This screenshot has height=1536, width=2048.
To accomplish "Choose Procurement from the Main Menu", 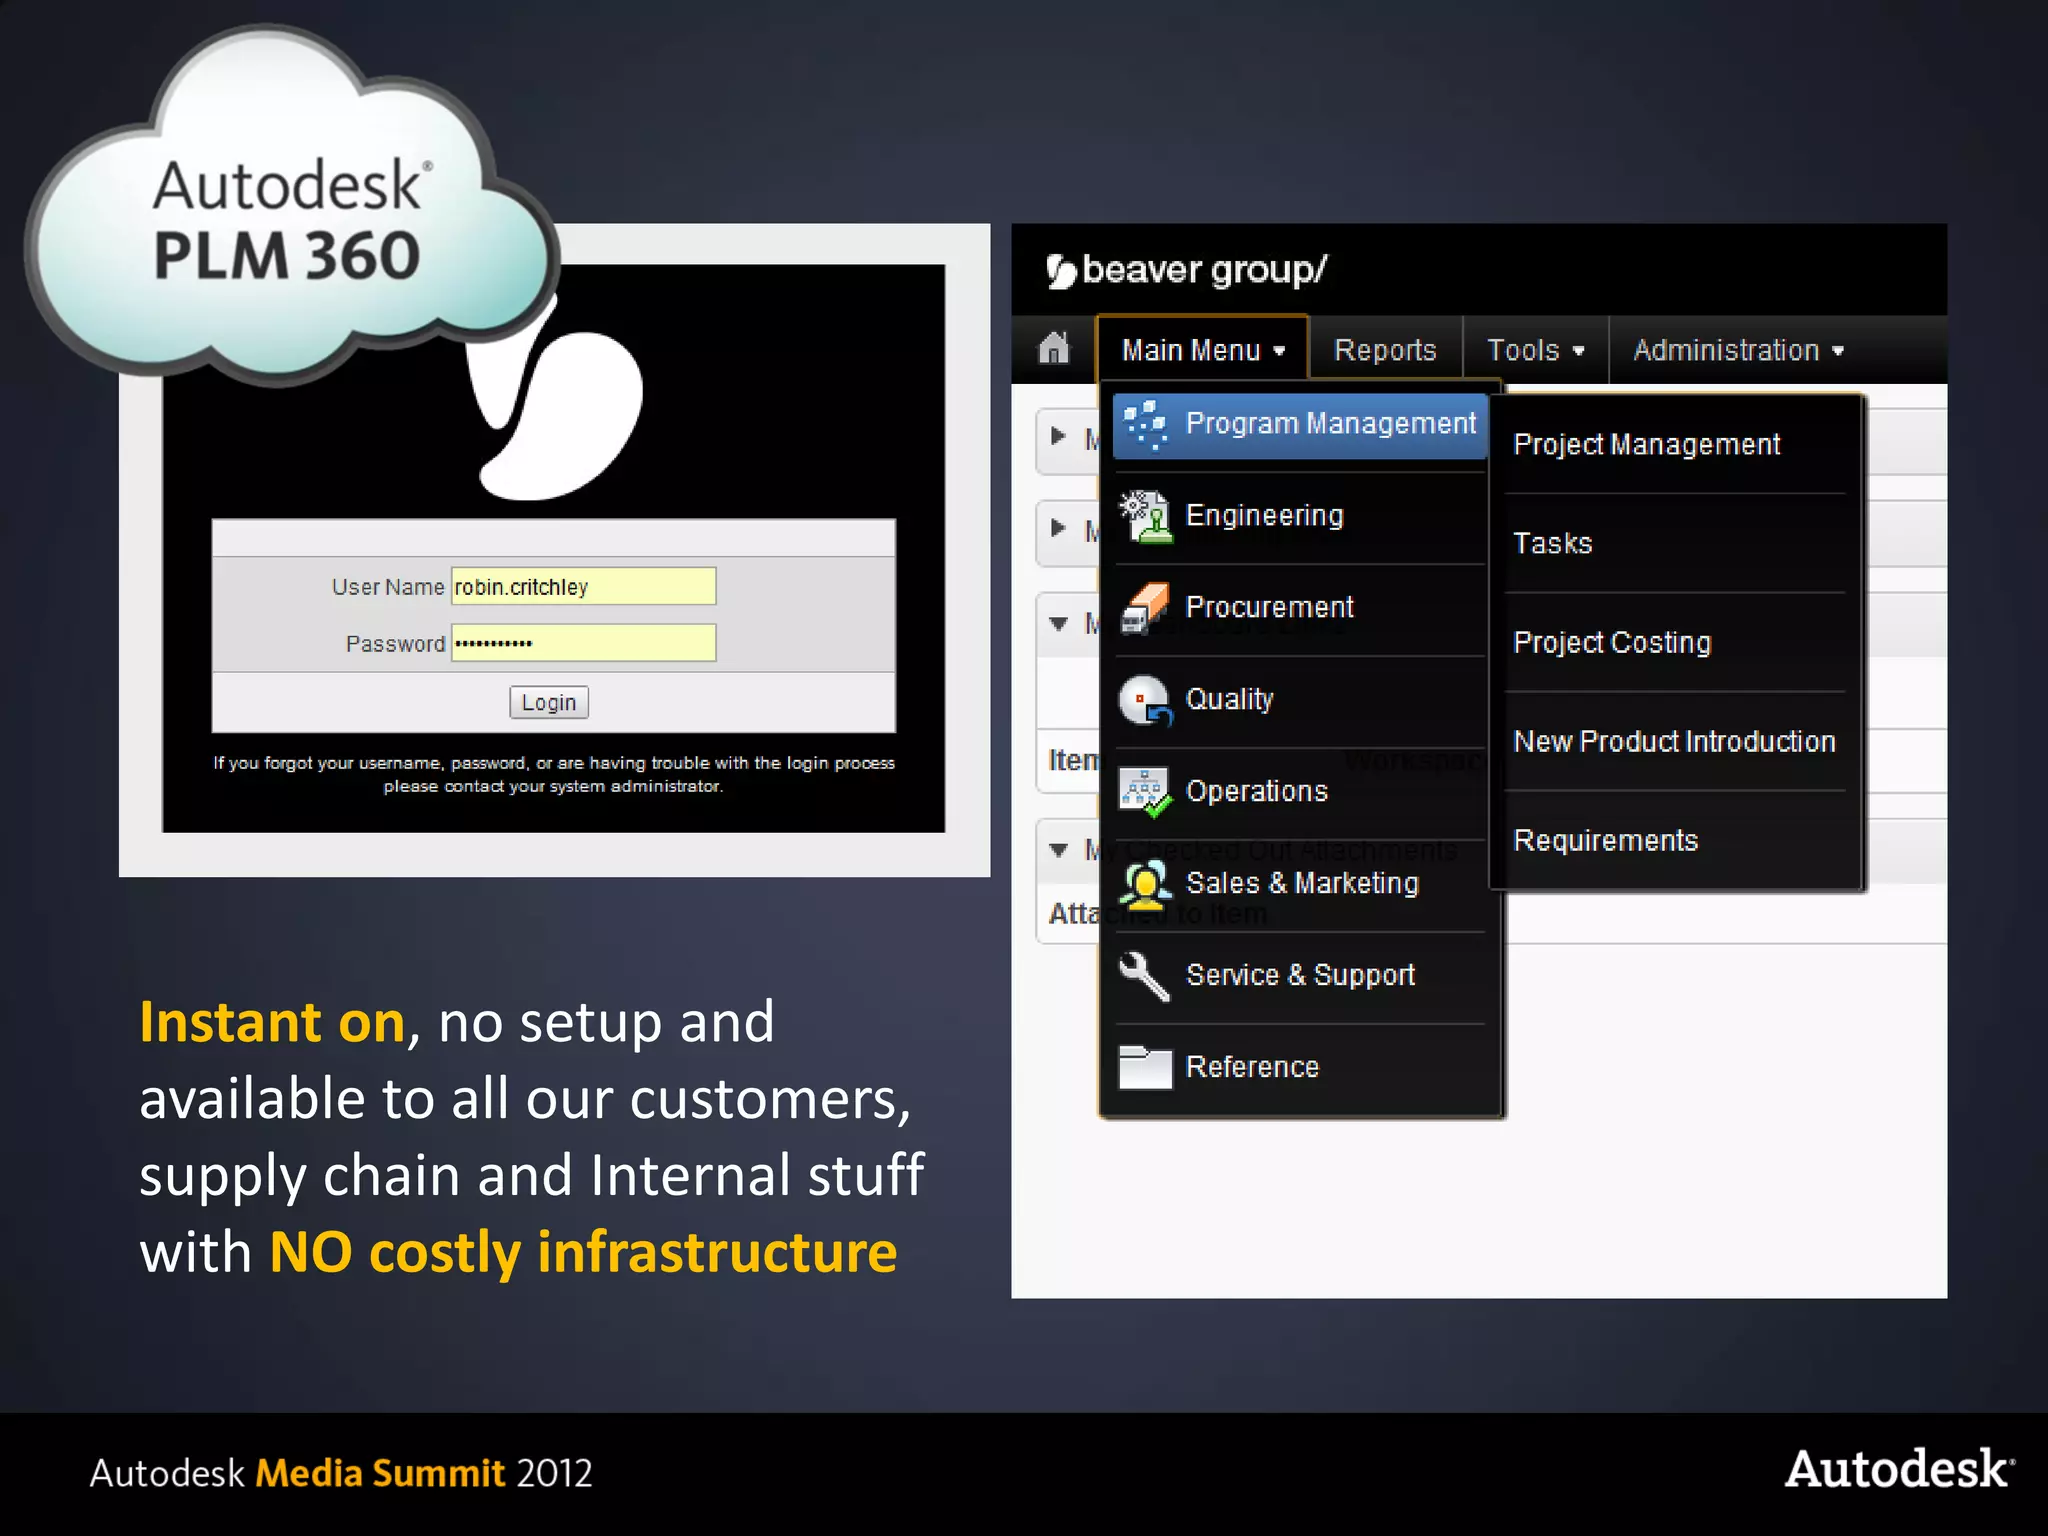I will (x=1300, y=609).
